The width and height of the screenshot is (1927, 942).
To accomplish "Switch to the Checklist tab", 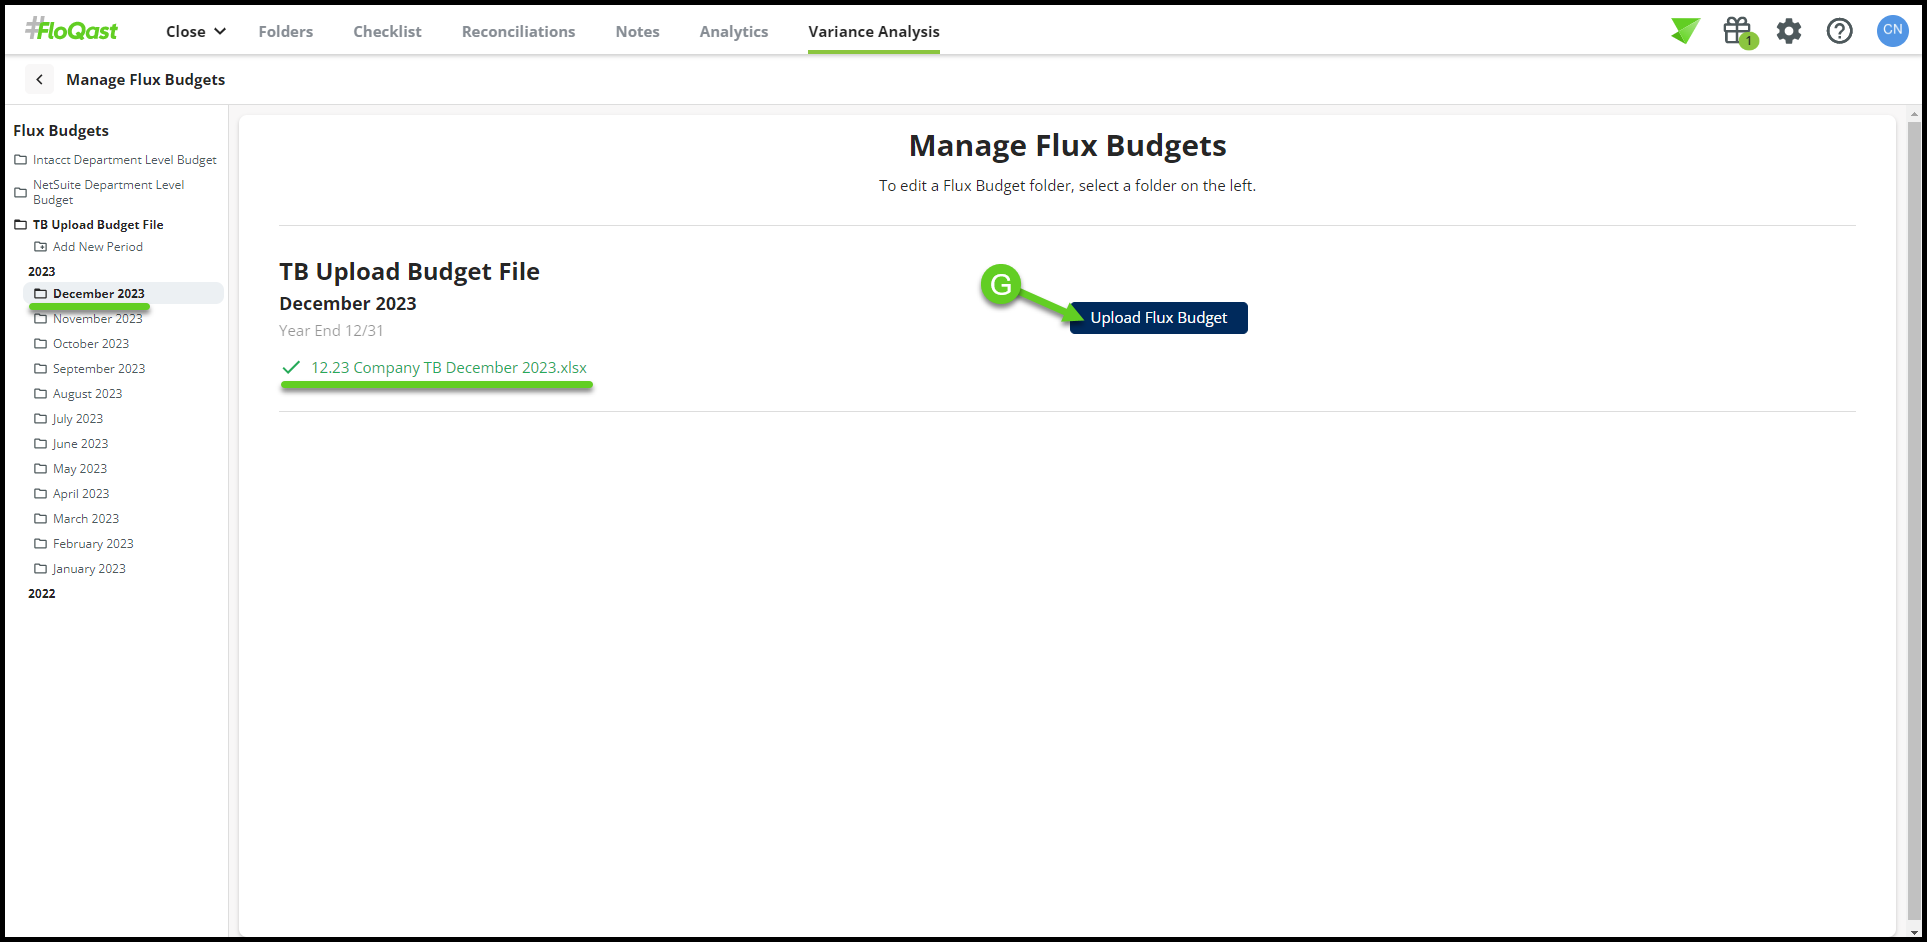I will coord(387,31).
